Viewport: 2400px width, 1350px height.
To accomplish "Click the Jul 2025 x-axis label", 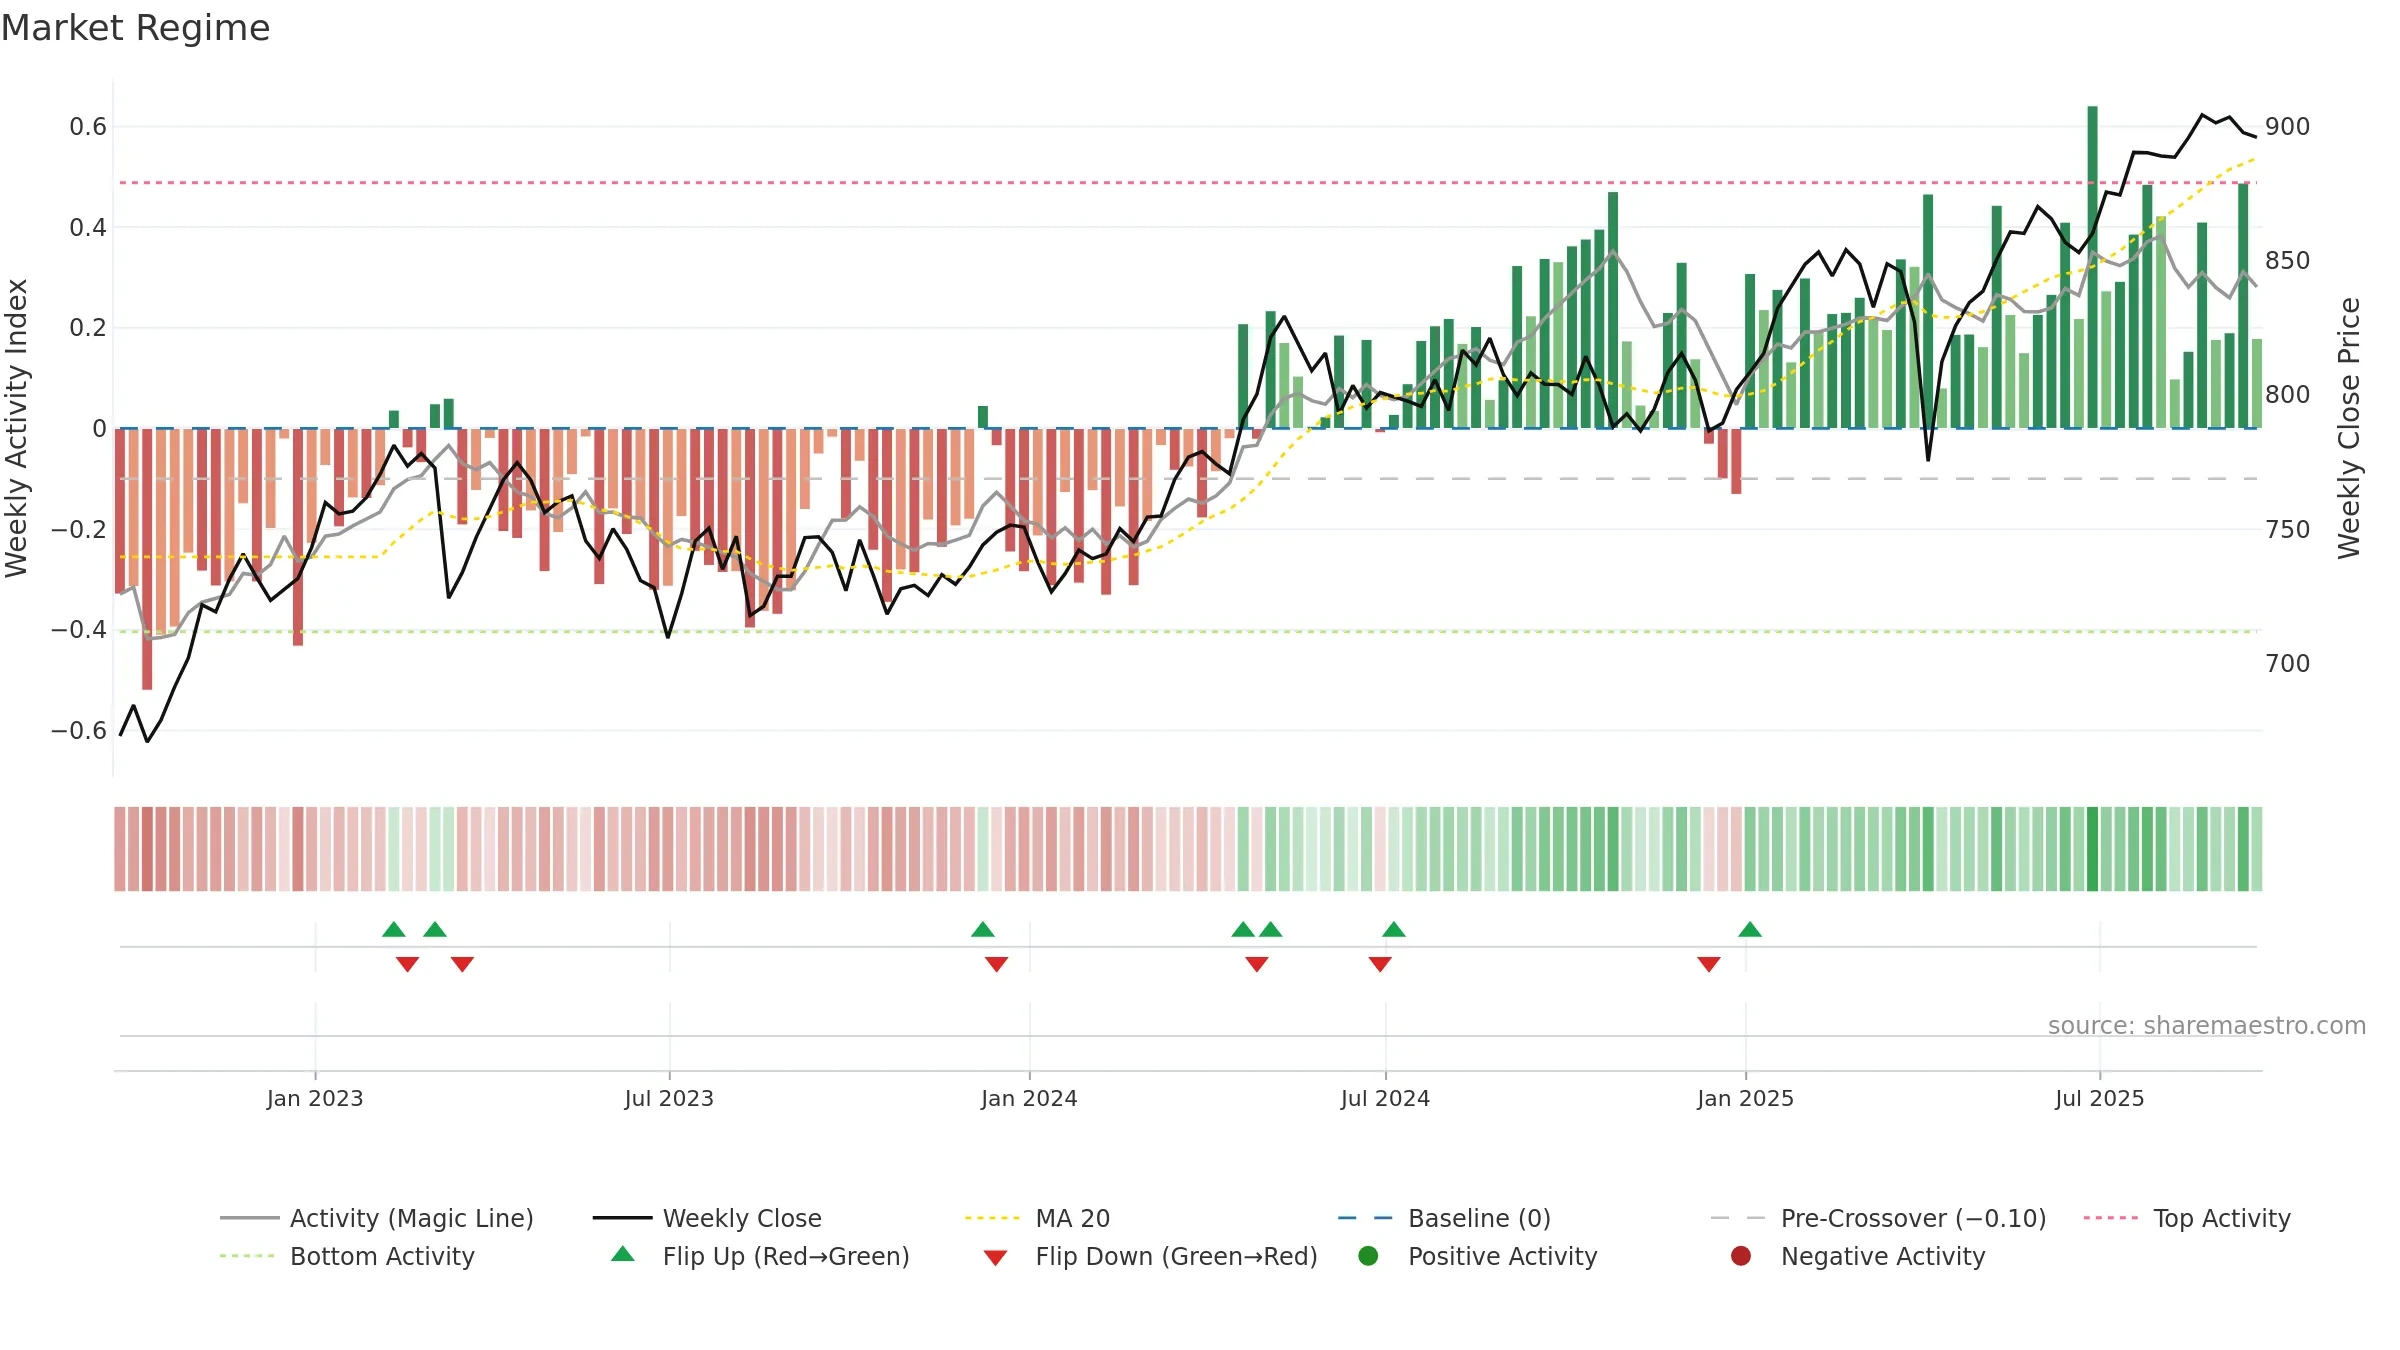I will [x=2100, y=1099].
